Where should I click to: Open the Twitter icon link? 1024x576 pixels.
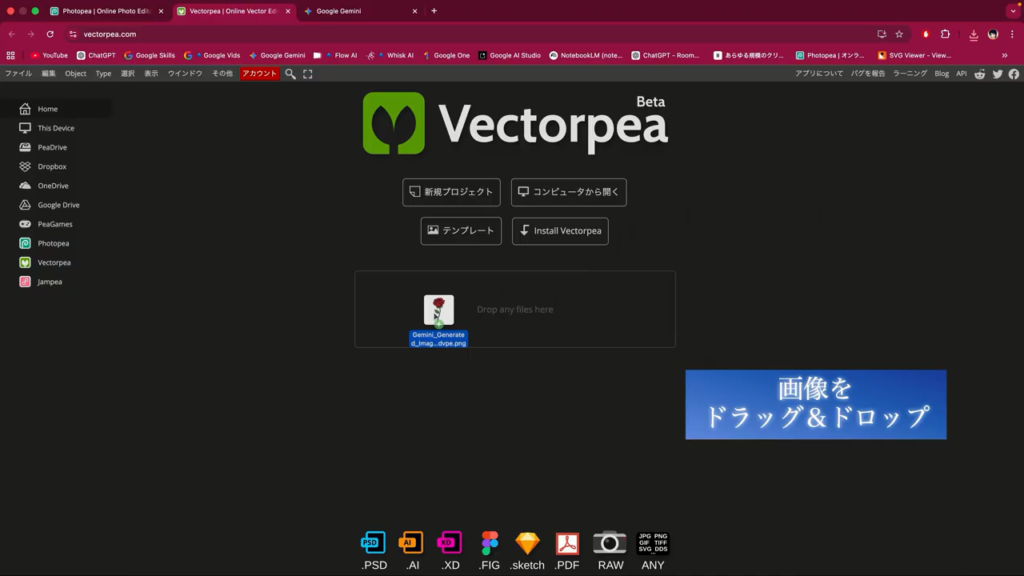coord(997,74)
